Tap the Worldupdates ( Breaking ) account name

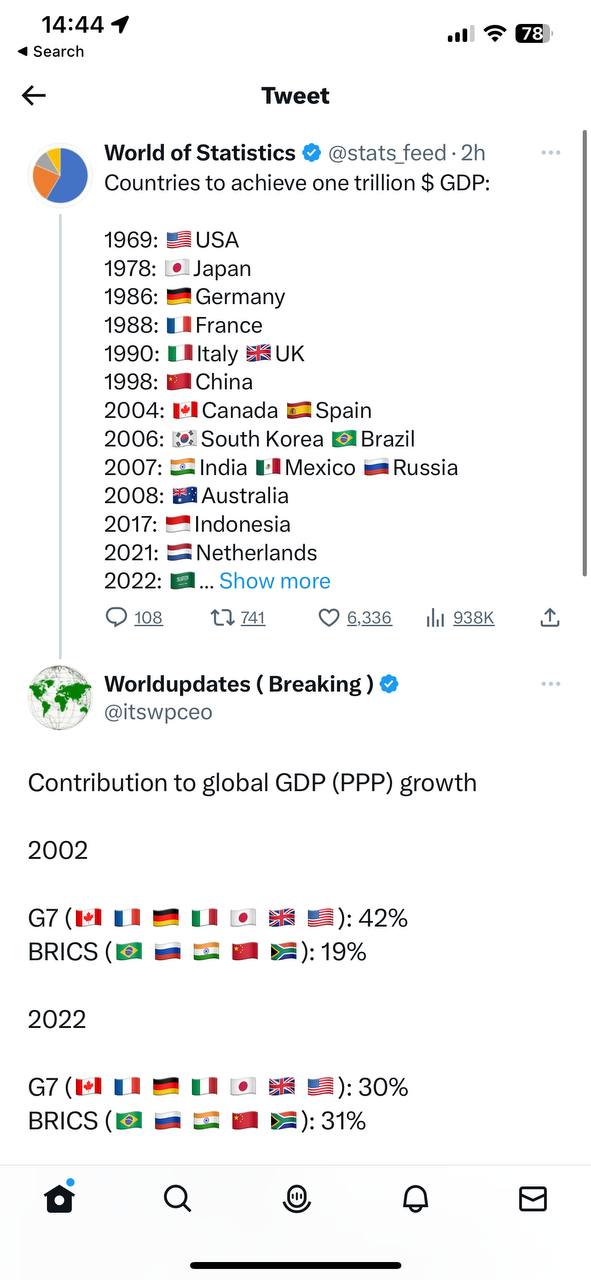click(x=239, y=684)
